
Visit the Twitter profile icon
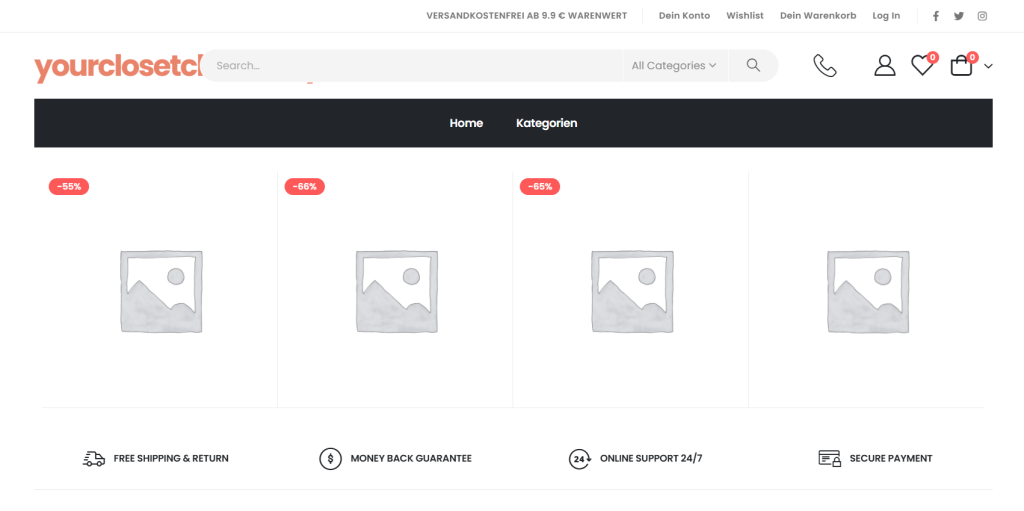[959, 16]
